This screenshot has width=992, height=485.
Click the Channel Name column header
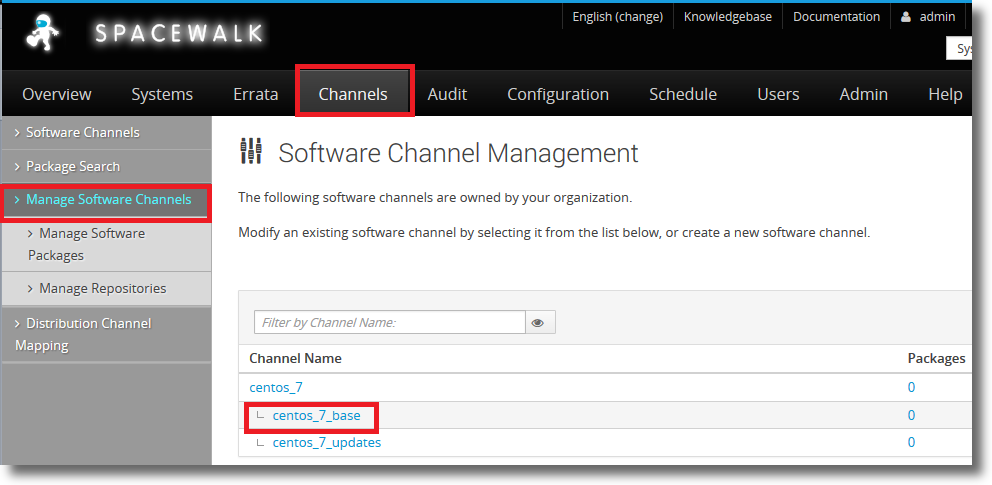pyautogui.click(x=295, y=359)
